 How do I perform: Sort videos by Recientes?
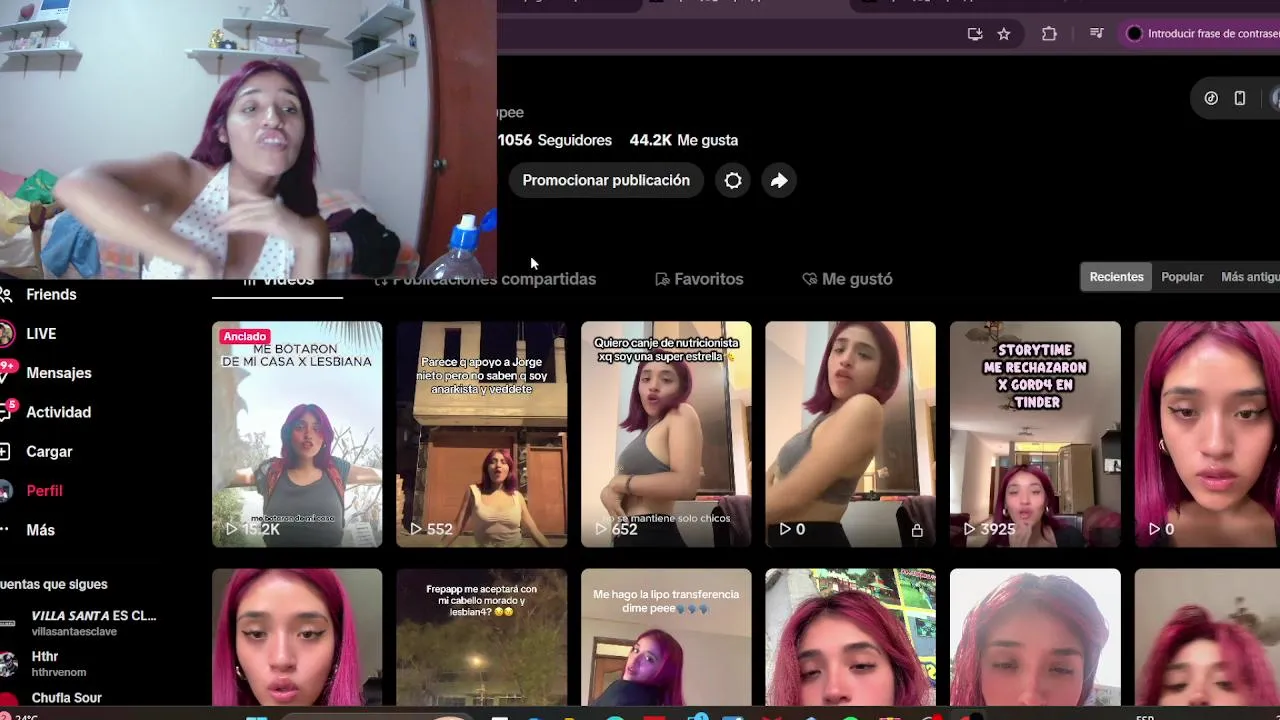[x=1116, y=277]
